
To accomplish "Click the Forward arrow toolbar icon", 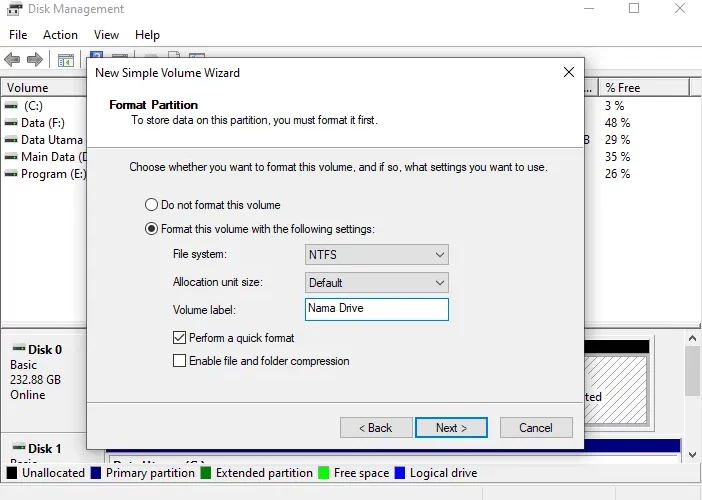I will 35,59.
